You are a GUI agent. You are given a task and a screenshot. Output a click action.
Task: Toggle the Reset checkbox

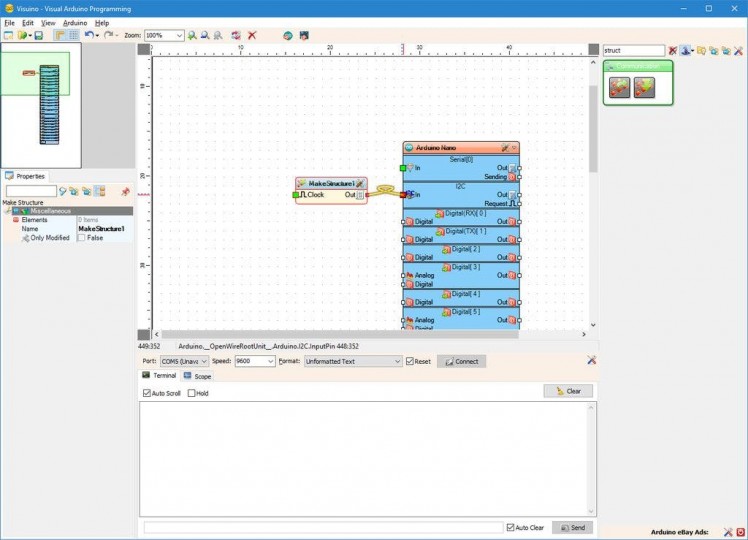click(x=410, y=361)
